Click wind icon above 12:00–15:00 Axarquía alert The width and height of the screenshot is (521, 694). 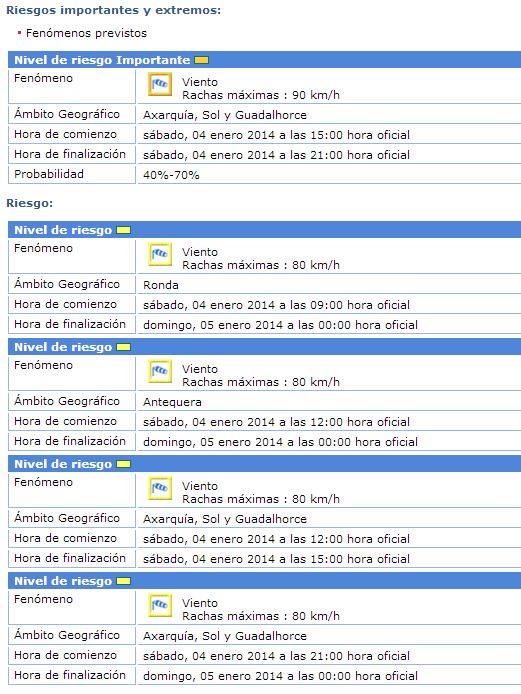tap(160, 488)
